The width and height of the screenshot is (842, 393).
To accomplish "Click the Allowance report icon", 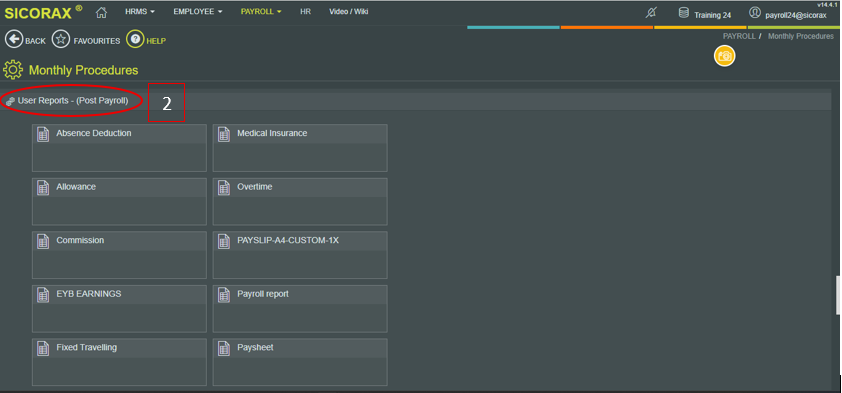I will point(43,188).
